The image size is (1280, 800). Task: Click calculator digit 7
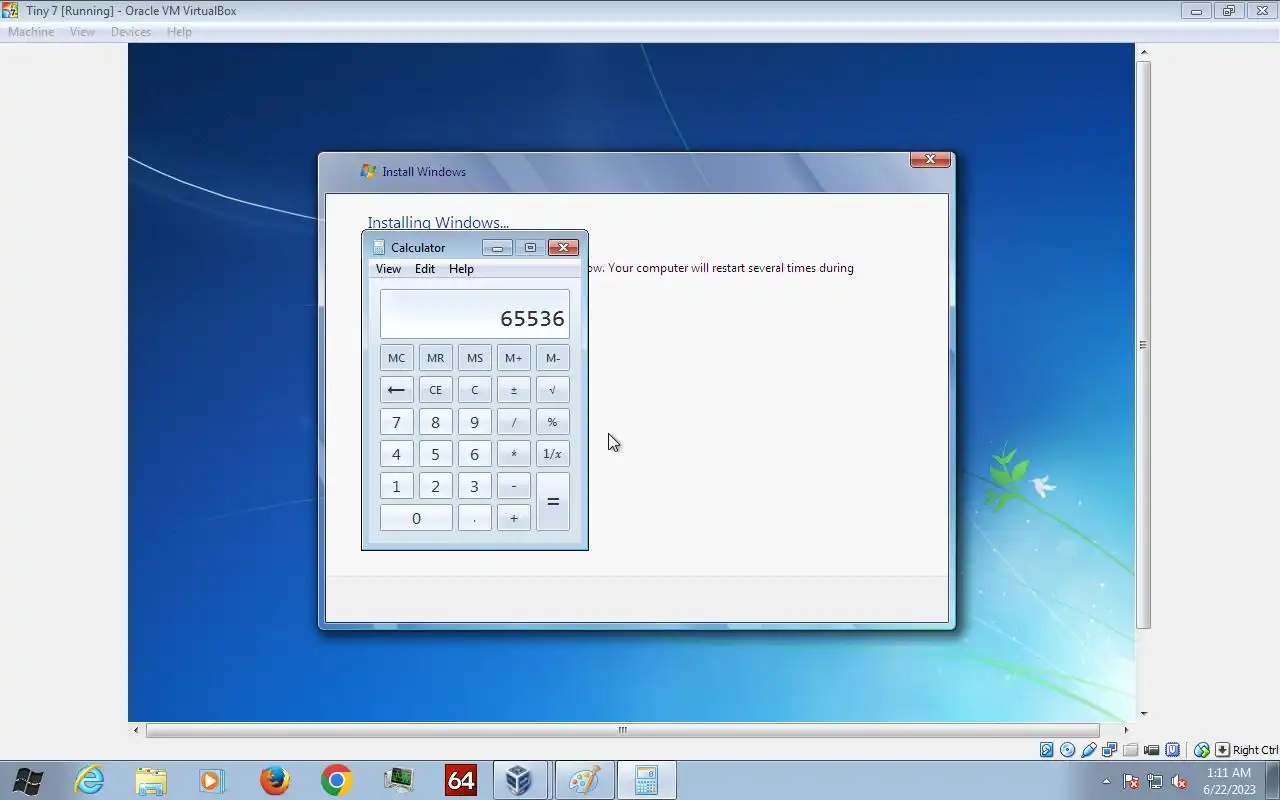coord(396,422)
